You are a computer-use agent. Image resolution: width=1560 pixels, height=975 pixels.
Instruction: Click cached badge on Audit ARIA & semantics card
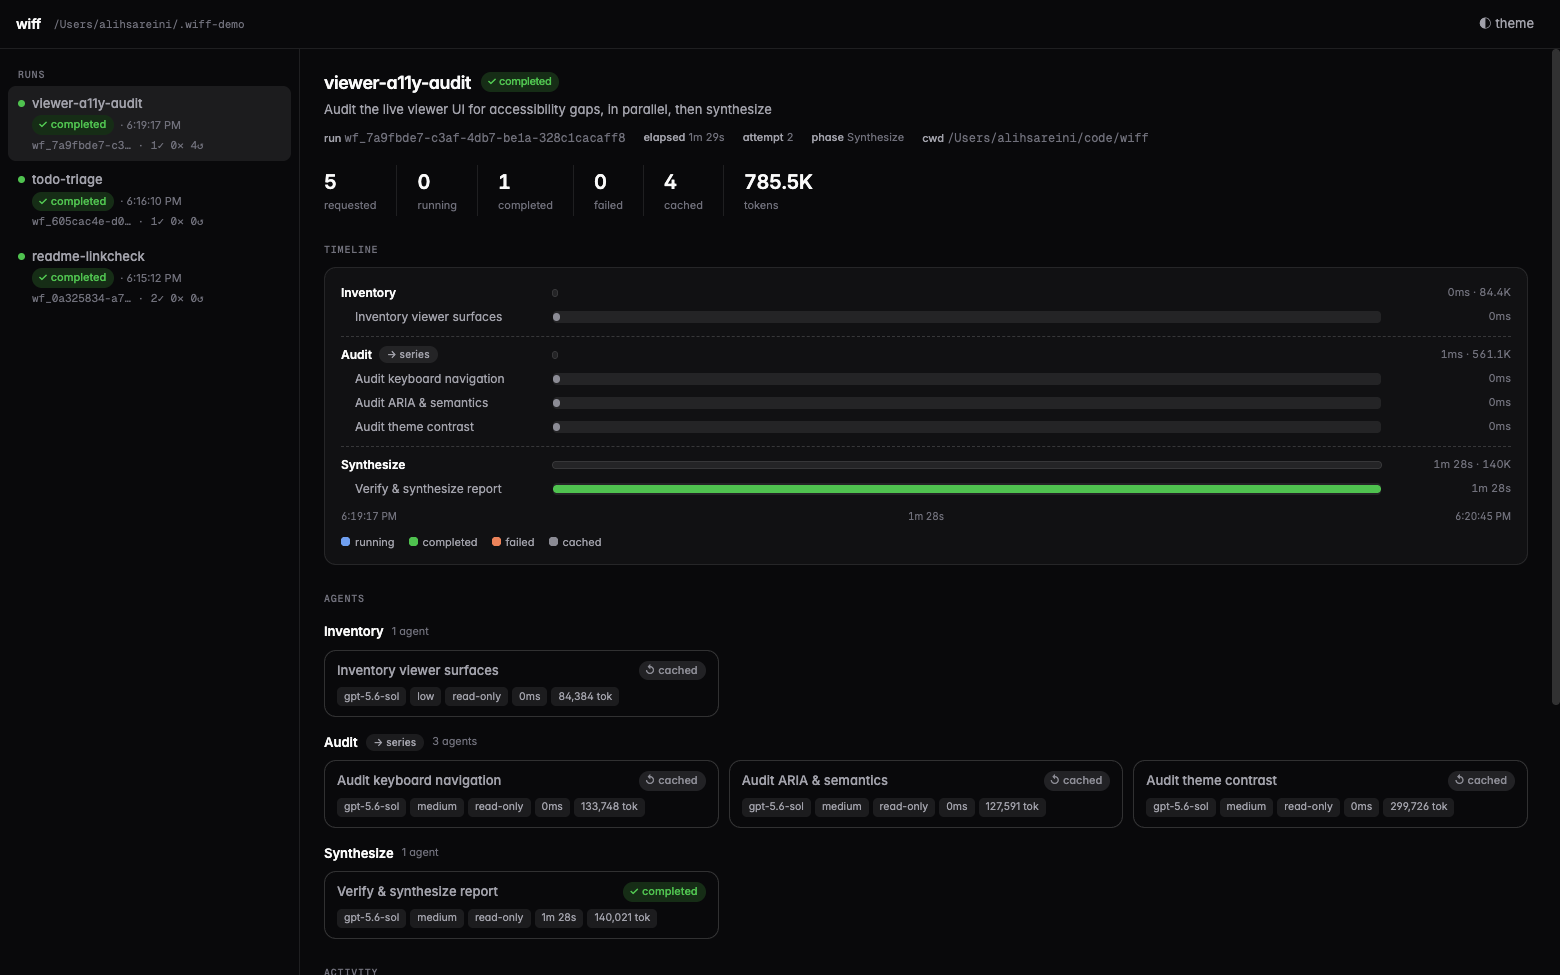tap(1077, 781)
